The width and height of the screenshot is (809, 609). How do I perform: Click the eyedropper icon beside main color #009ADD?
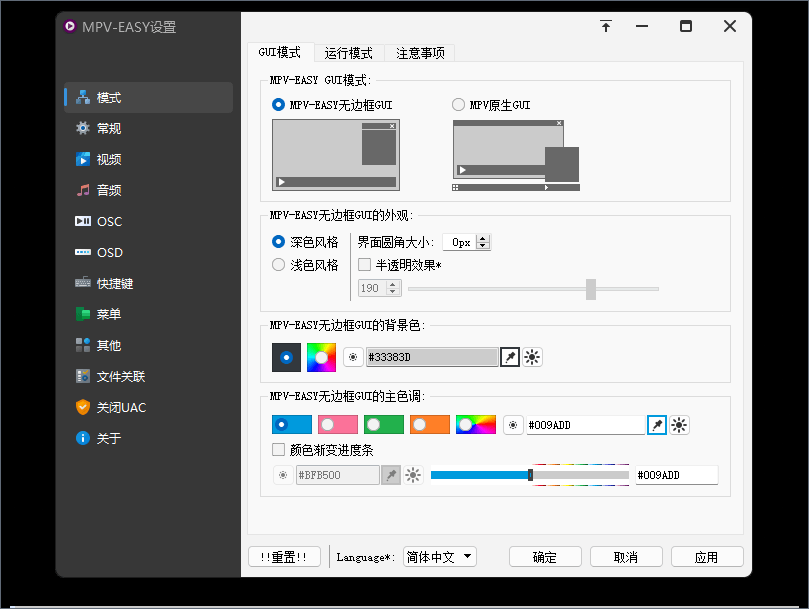click(x=657, y=425)
